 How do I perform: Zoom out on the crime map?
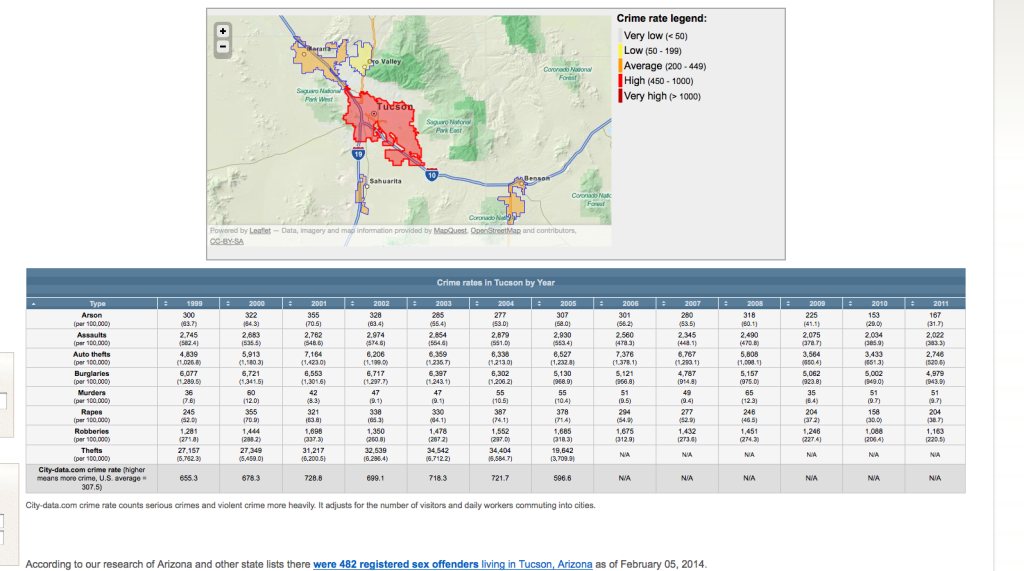point(223,47)
